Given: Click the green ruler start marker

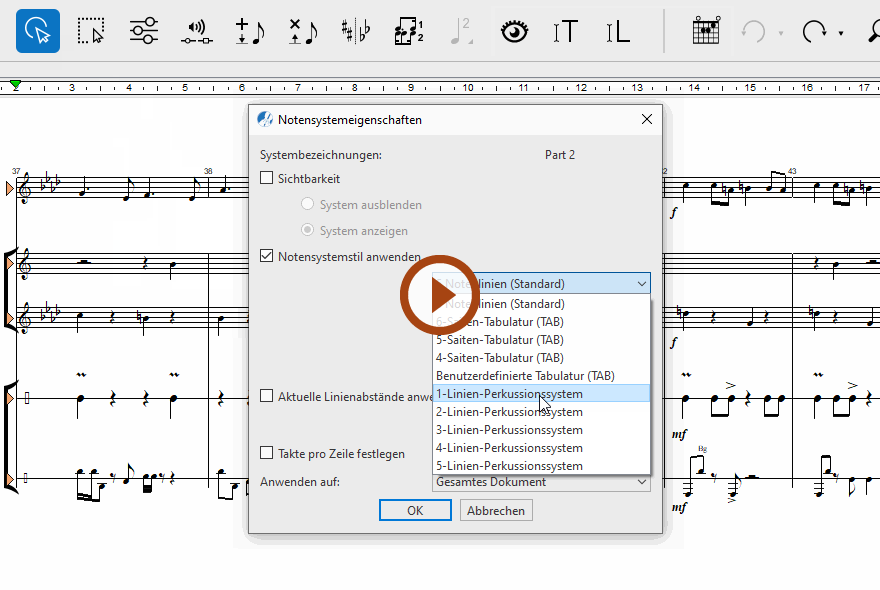Looking at the screenshot, I should point(15,85).
